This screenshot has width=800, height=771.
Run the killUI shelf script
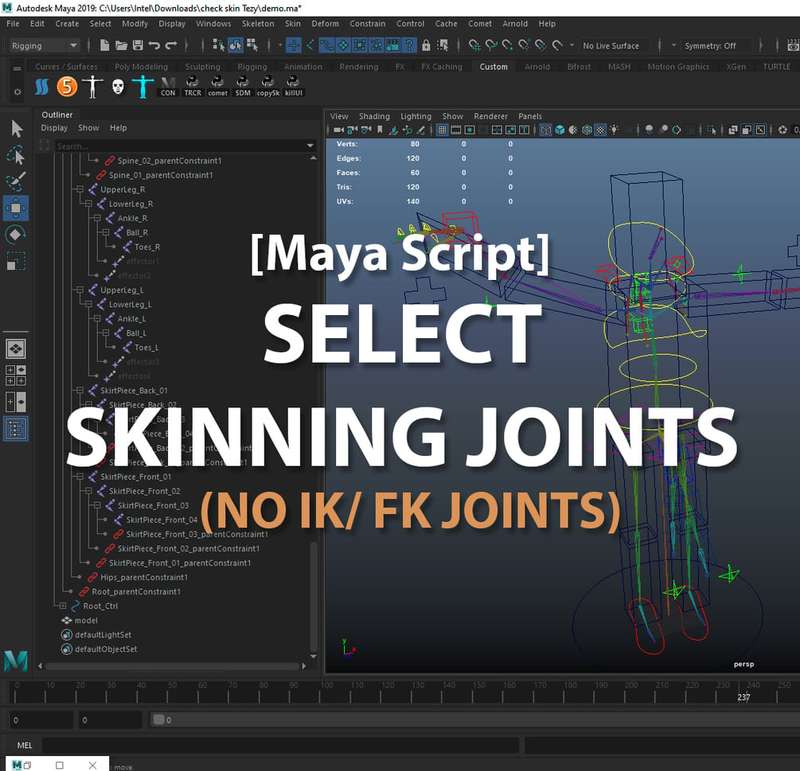click(293, 87)
